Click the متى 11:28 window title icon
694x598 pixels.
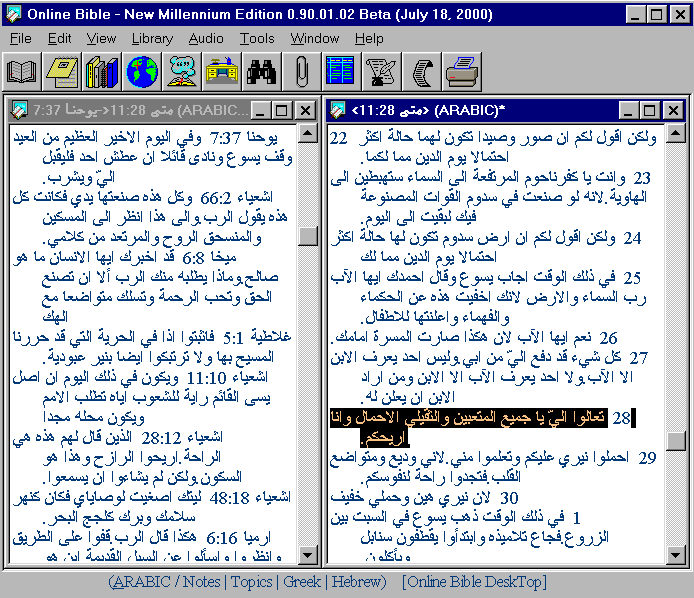[338, 110]
